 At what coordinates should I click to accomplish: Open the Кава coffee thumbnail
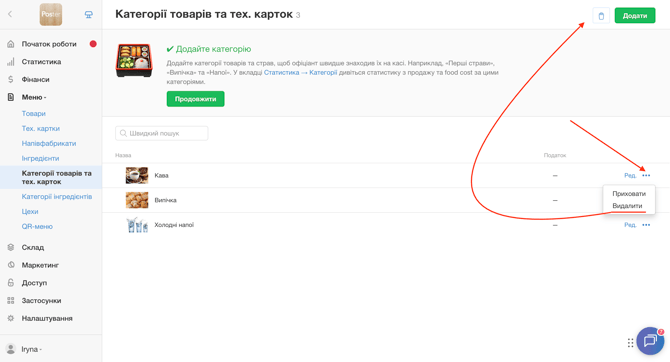137,175
